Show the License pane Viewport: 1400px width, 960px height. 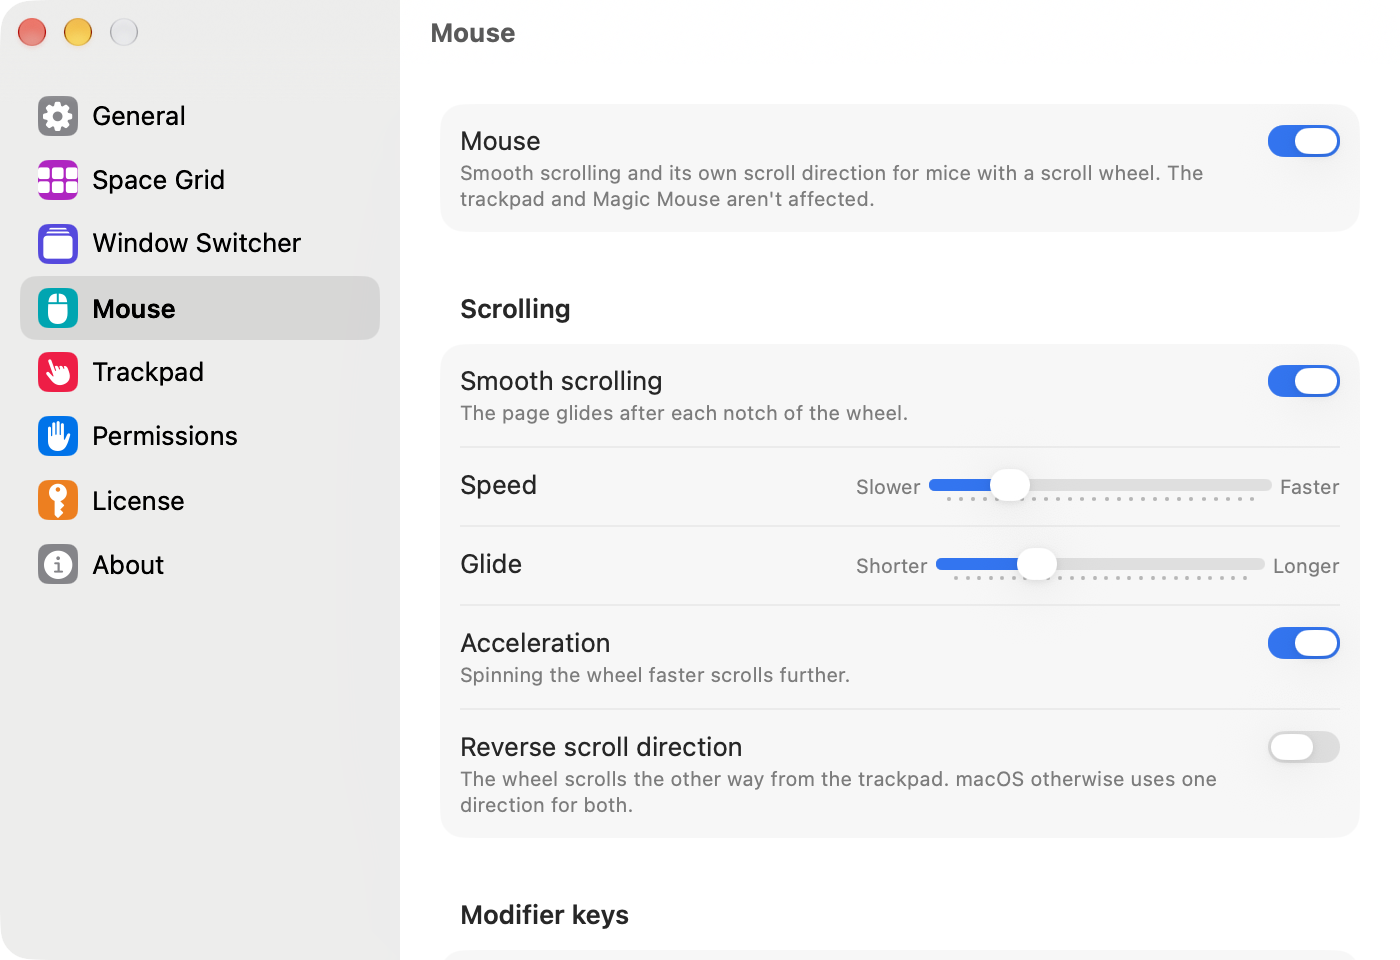click(x=200, y=500)
